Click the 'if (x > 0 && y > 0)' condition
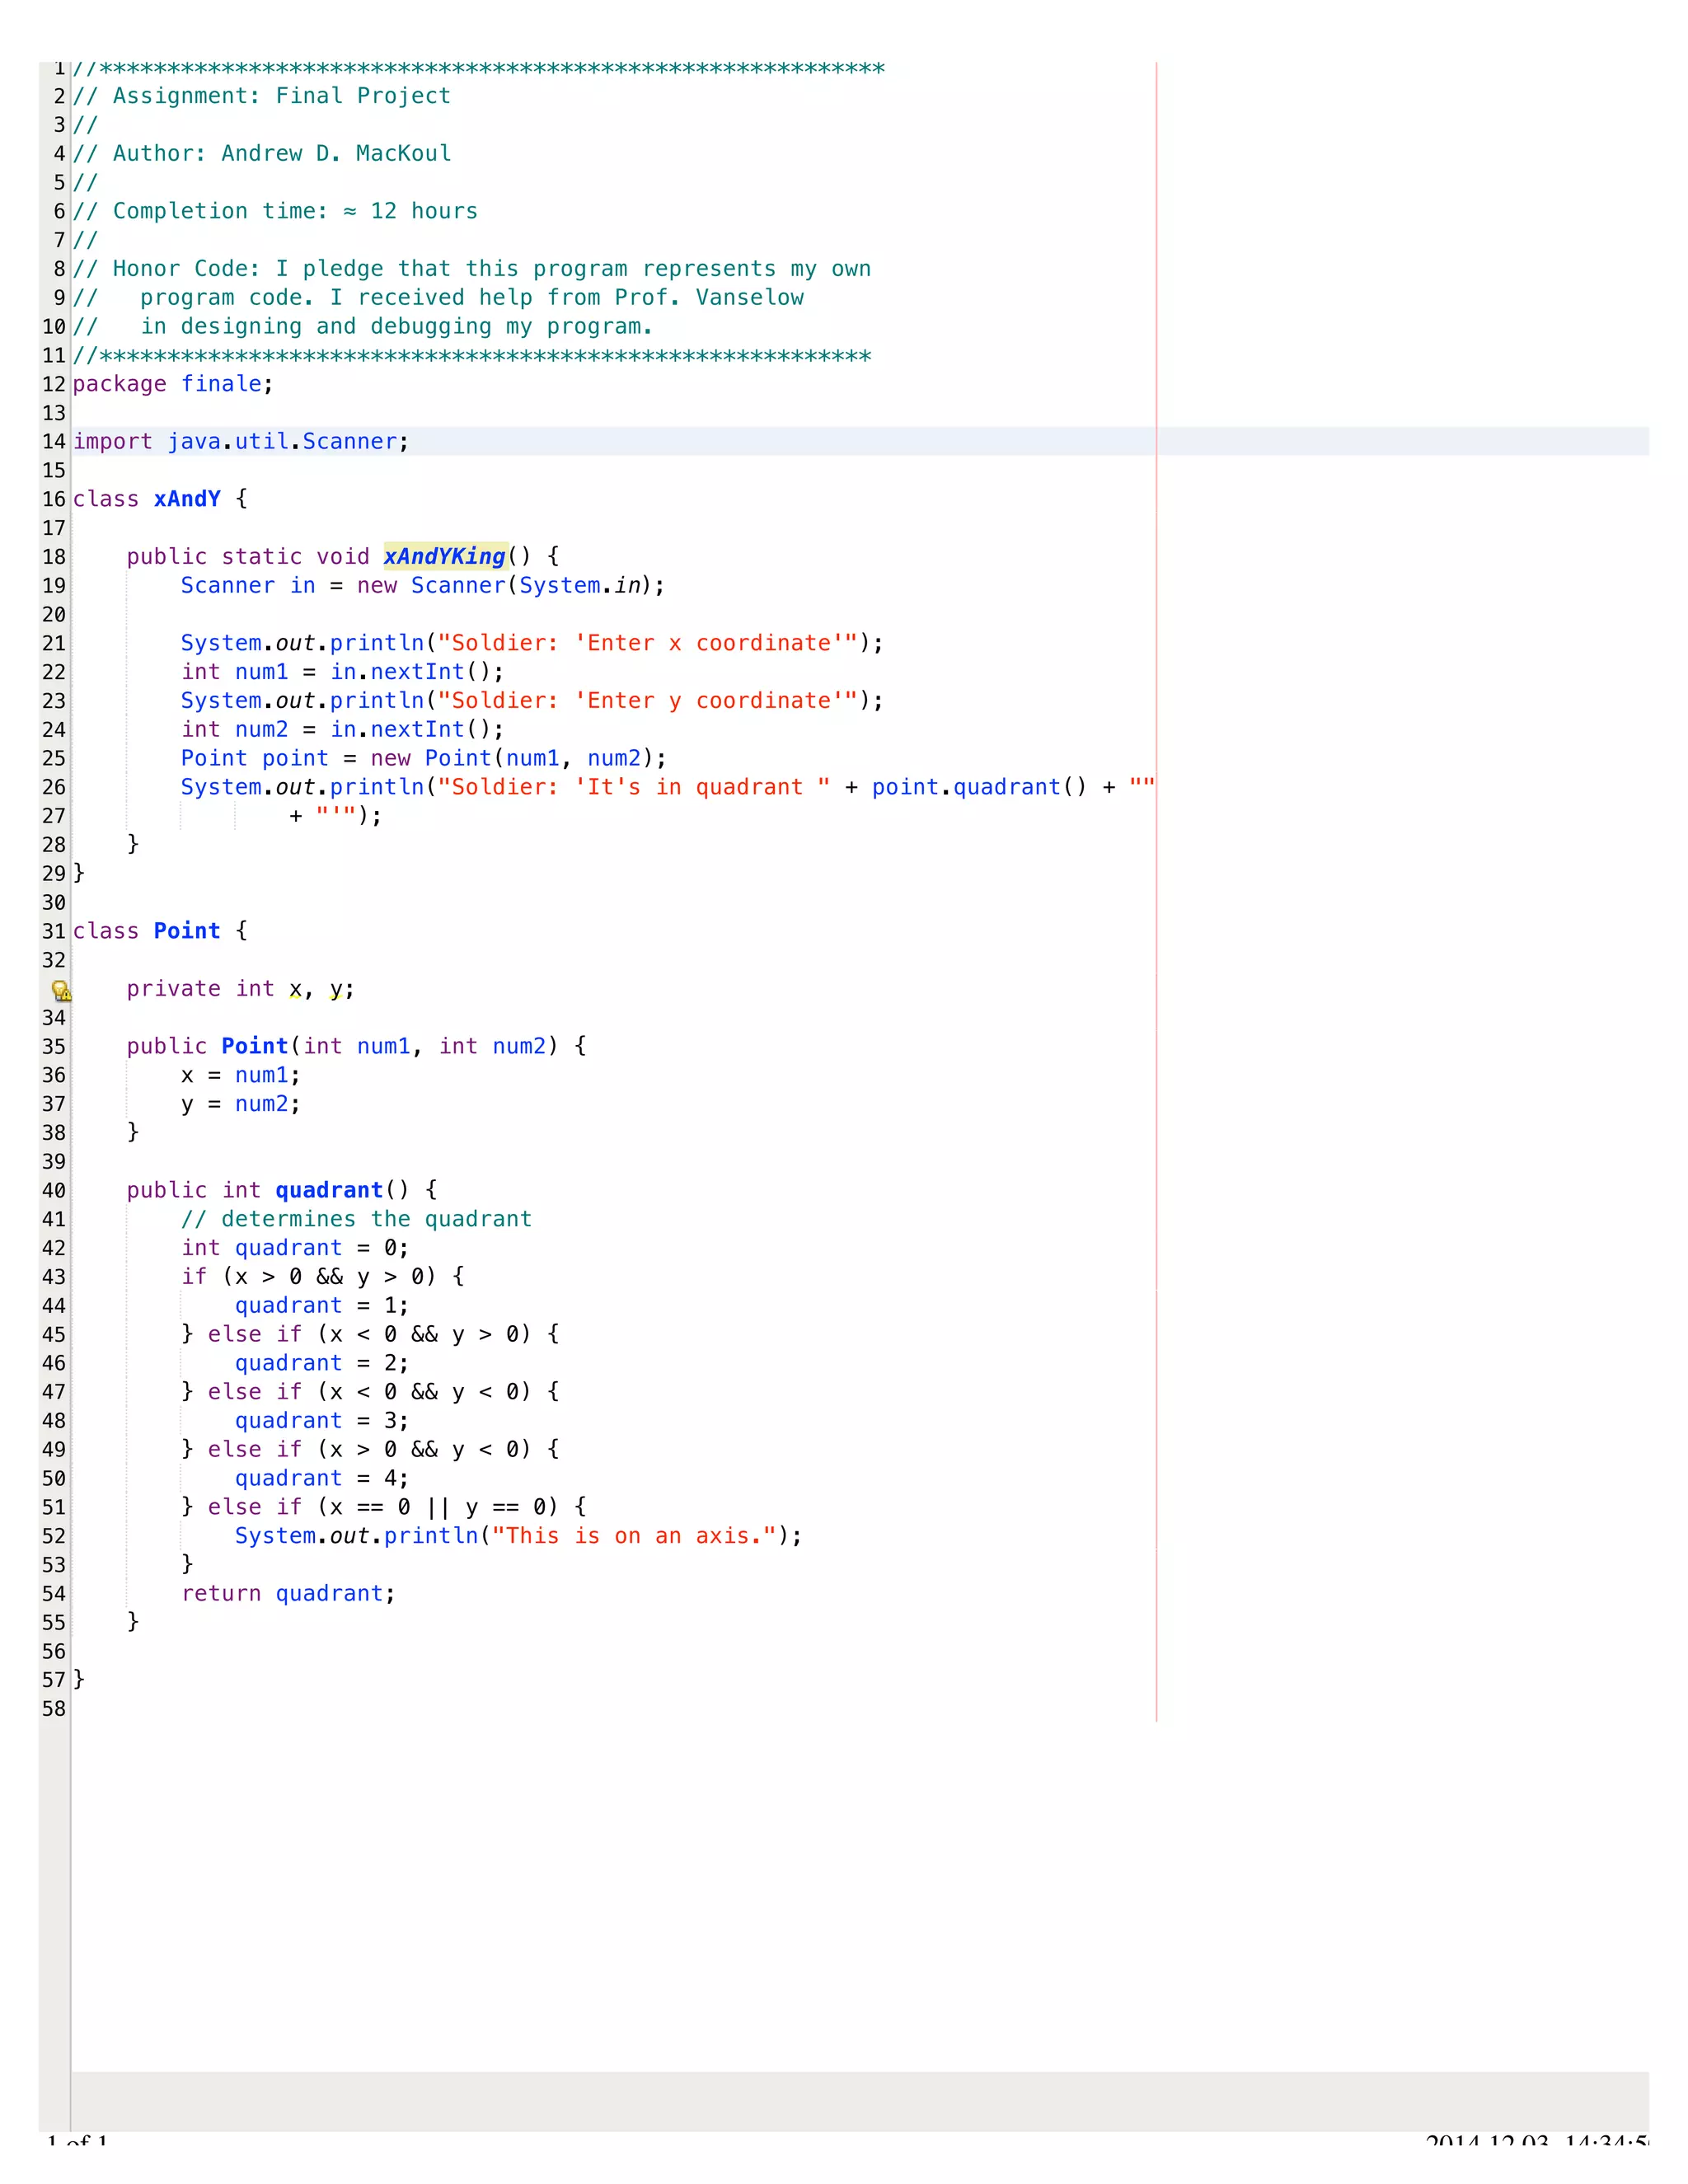Screen dimensions: 1688x2184 click(309, 1277)
